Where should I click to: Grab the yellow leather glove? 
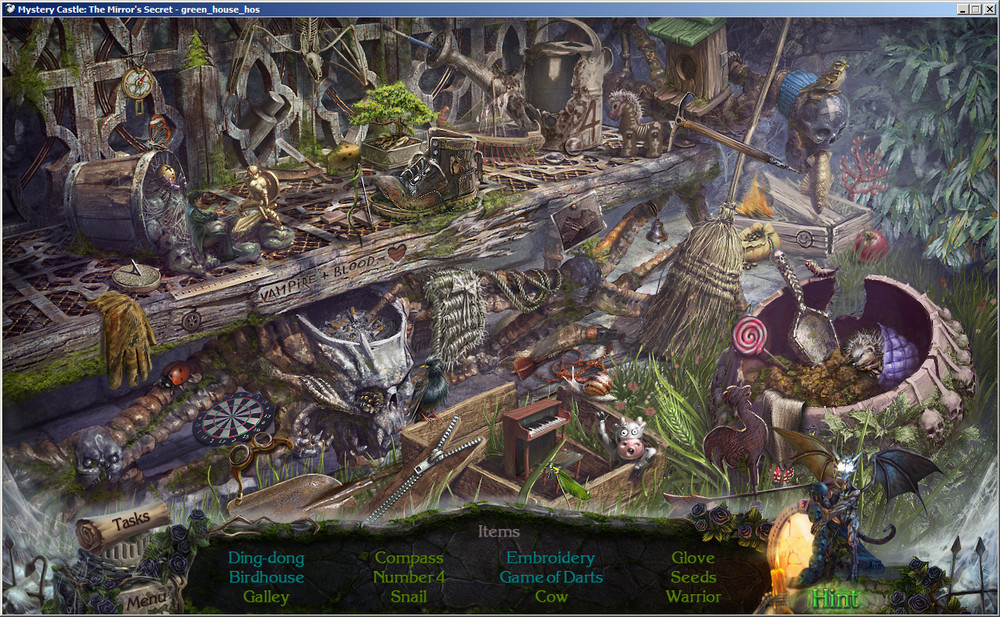(x=126, y=338)
